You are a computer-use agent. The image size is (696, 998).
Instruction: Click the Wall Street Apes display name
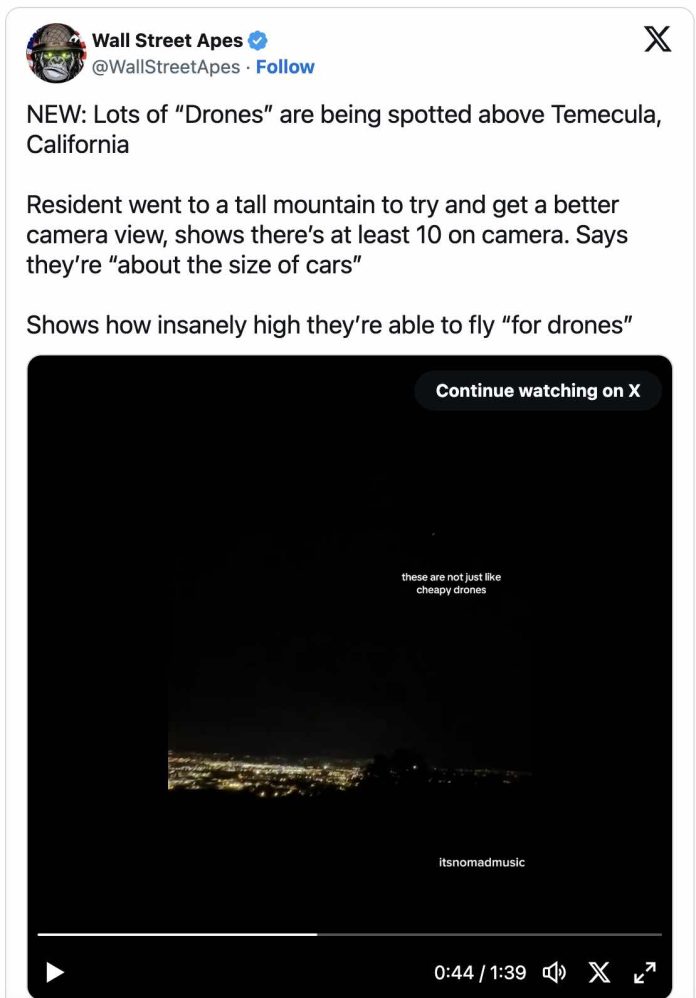167,41
